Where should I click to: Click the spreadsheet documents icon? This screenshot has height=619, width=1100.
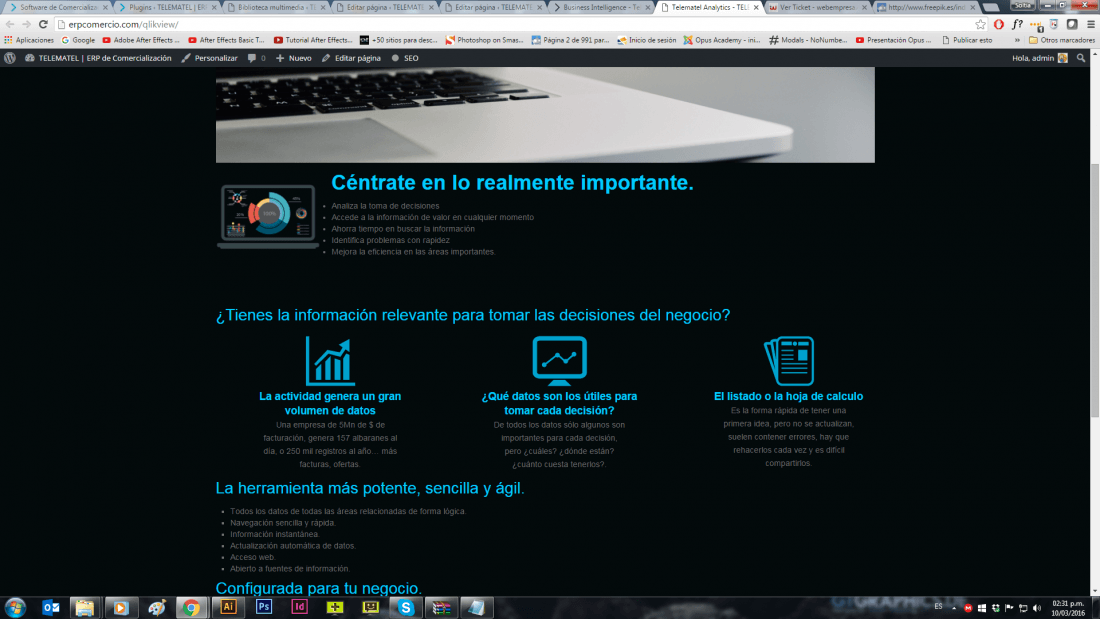tap(789, 361)
